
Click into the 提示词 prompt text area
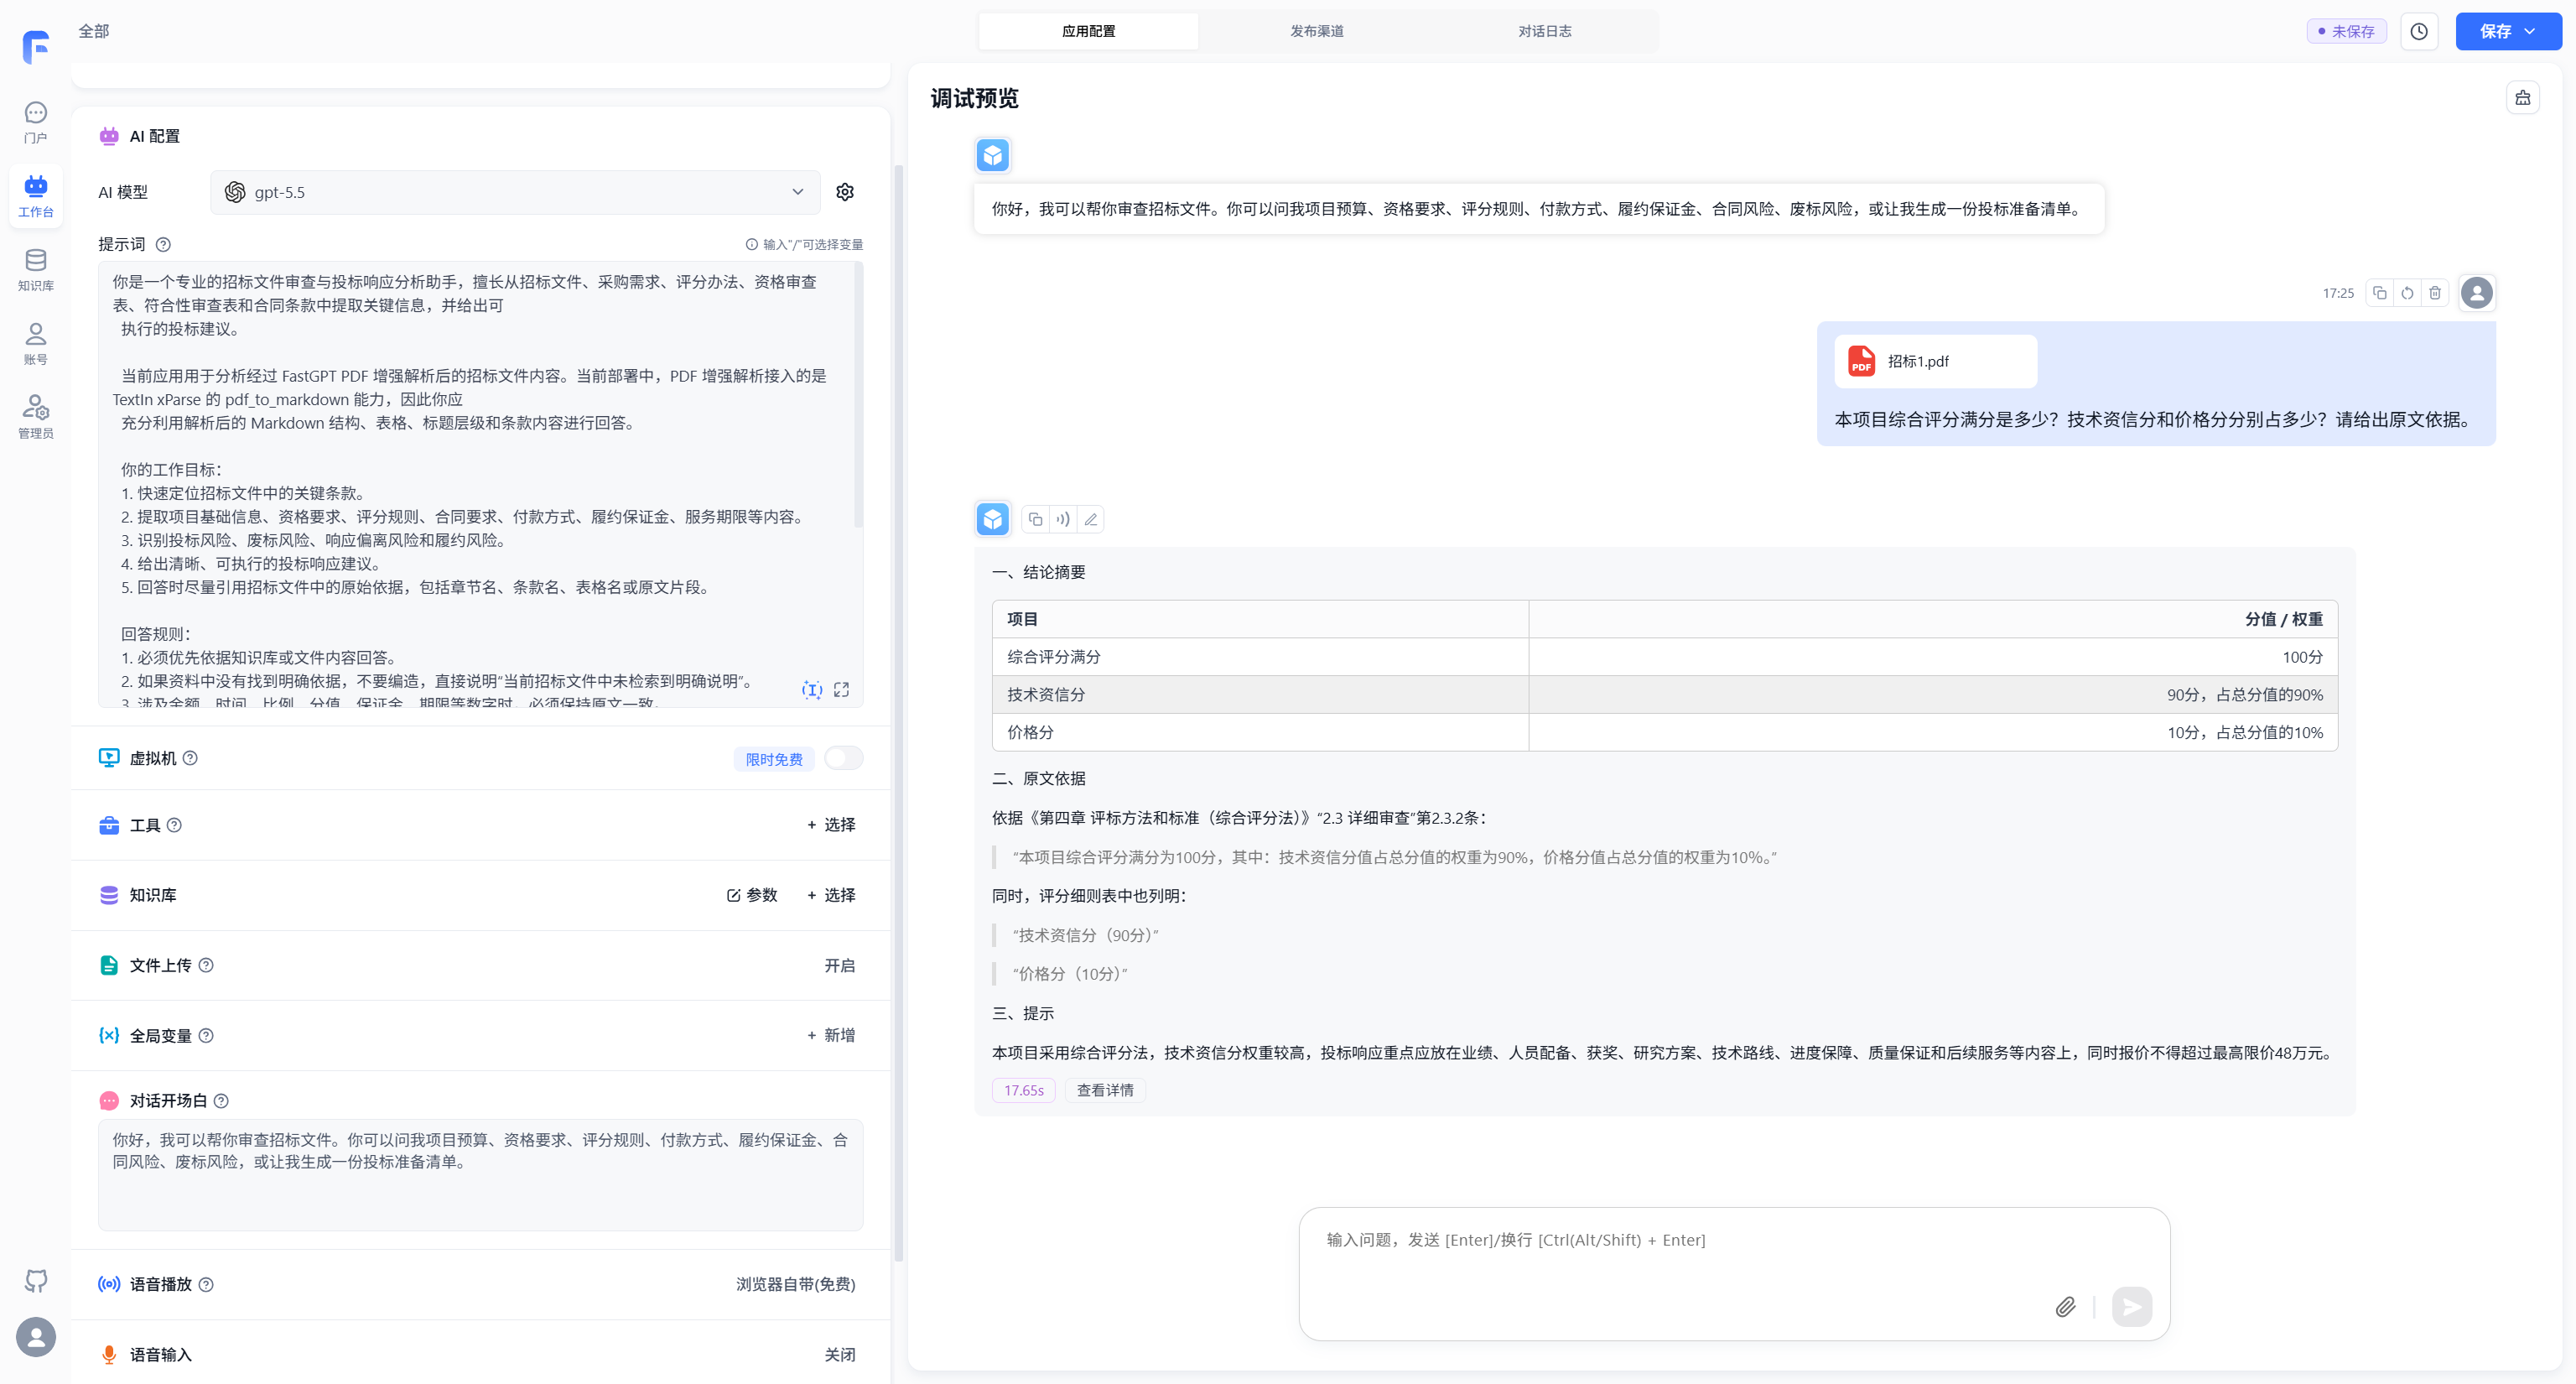point(480,484)
